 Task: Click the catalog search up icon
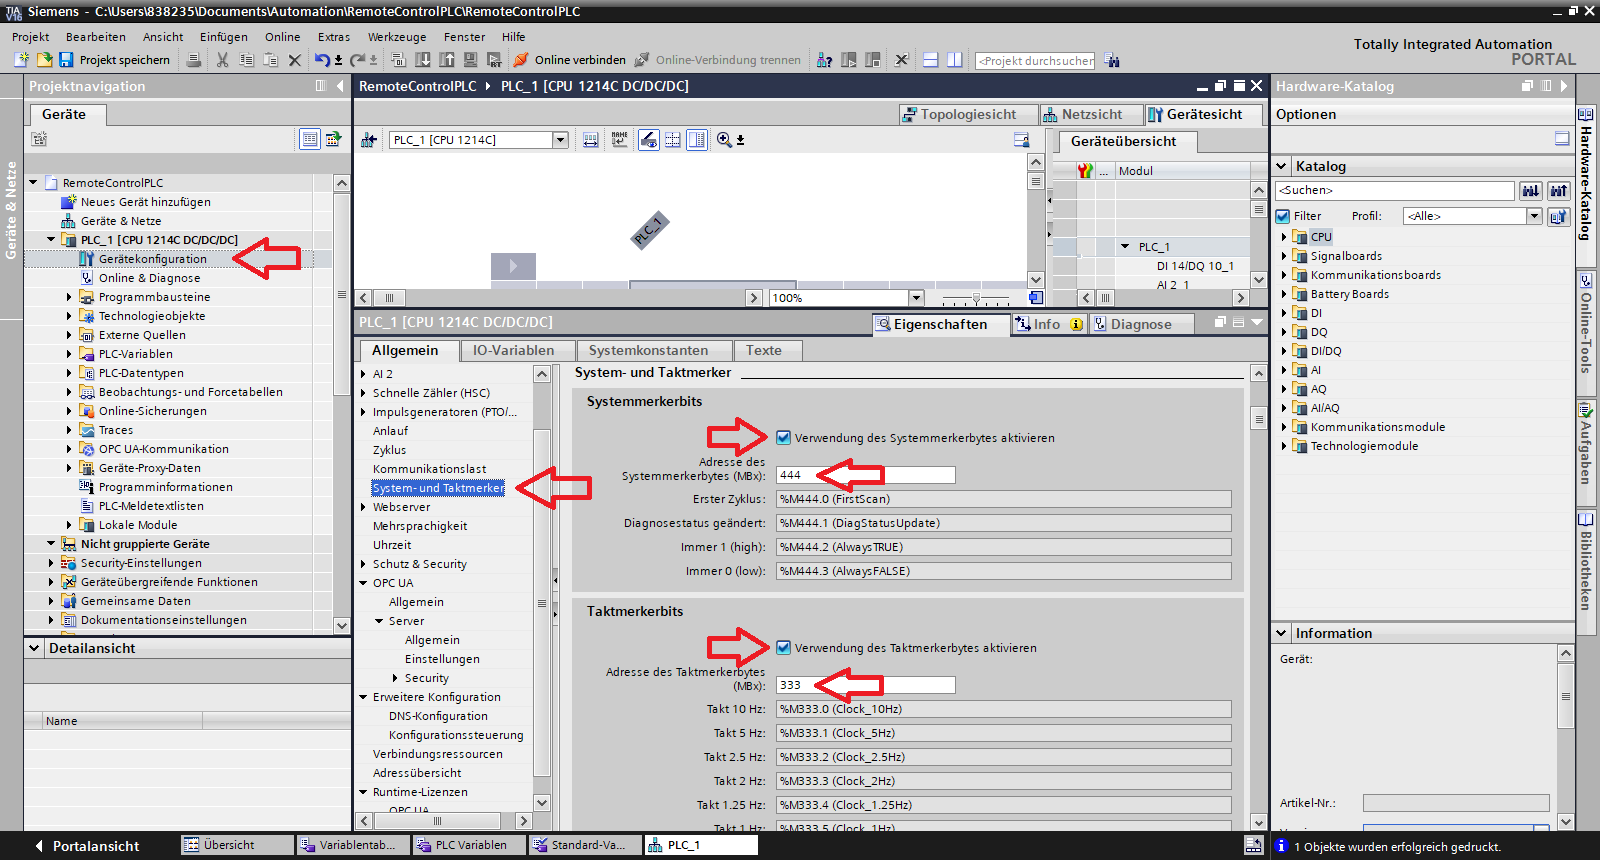(1558, 190)
